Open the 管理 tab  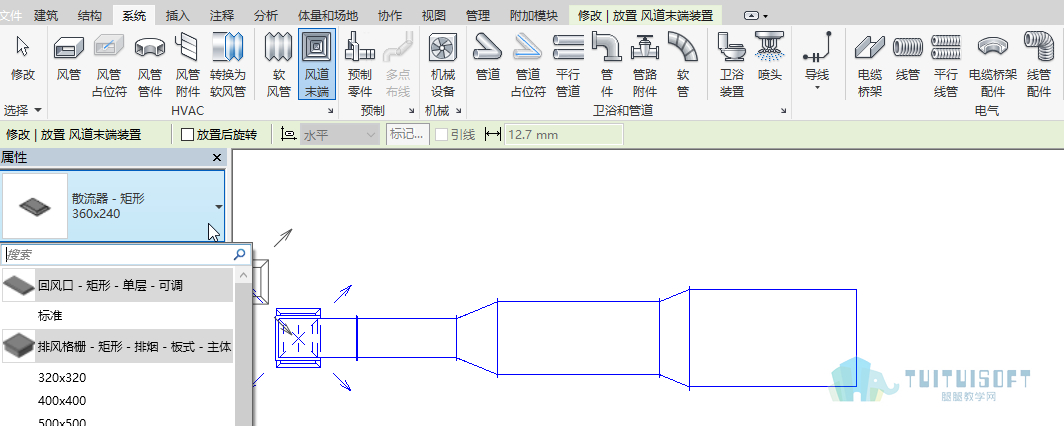coord(478,15)
